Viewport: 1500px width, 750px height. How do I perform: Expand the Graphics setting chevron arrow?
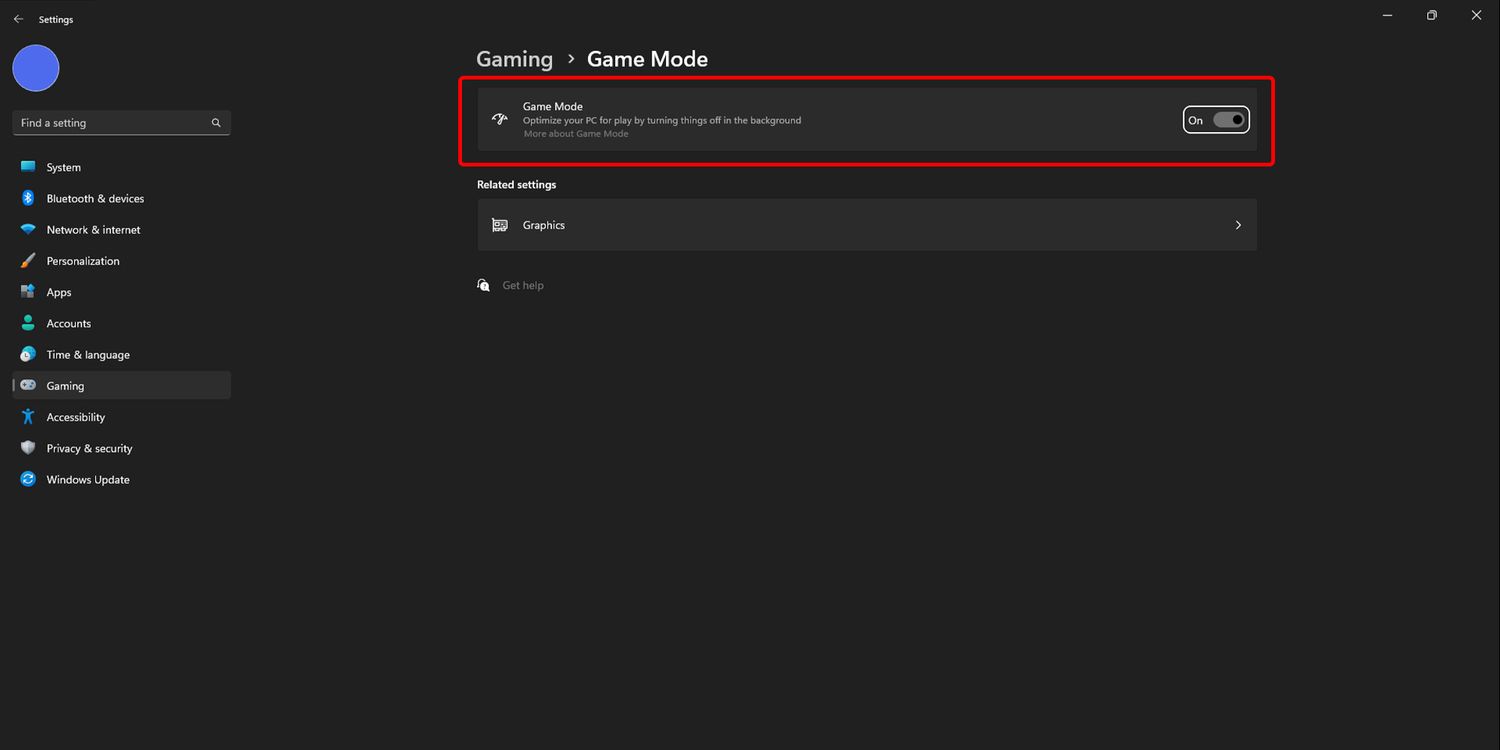coord(1238,225)
